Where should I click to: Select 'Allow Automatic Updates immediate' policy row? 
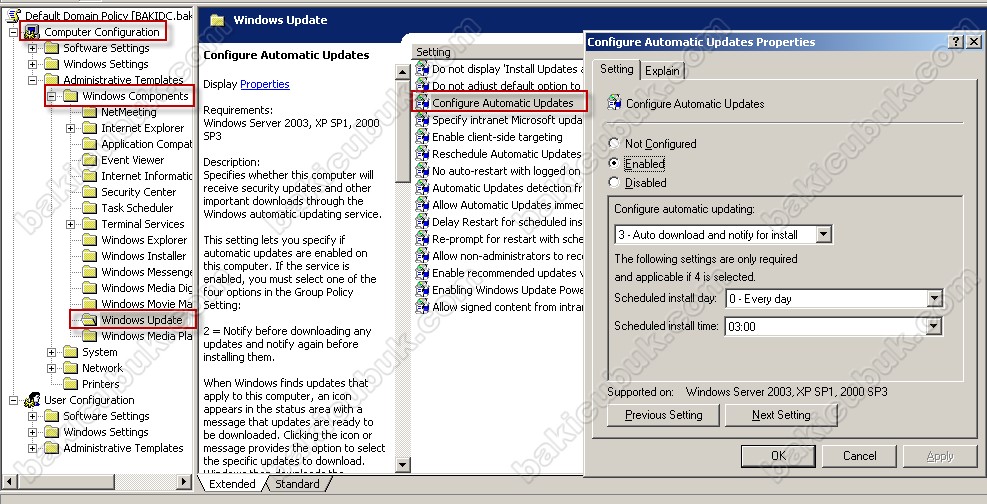point(499,204)
